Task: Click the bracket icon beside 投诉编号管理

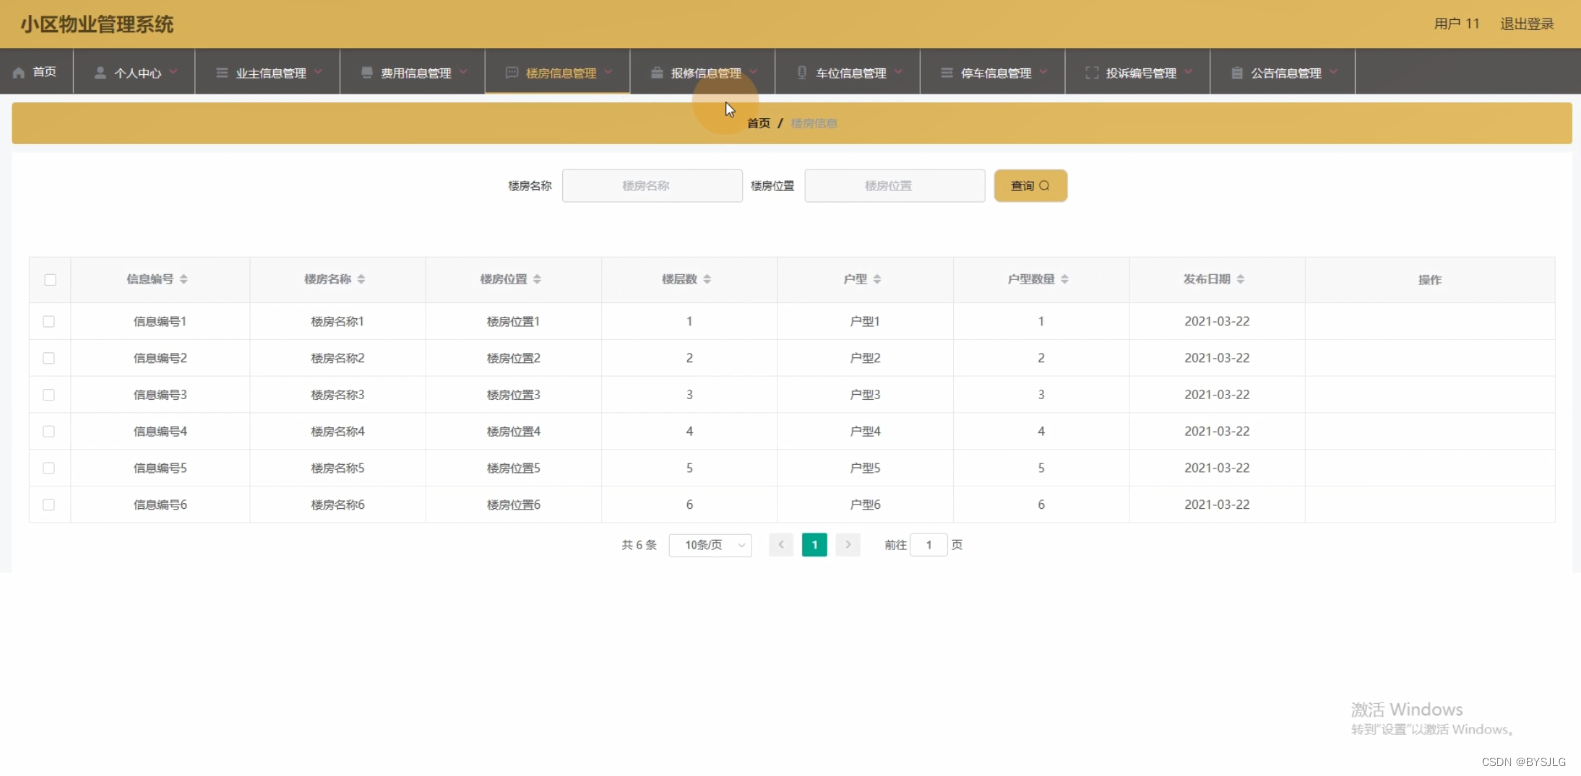Action: pyautogui.click(x=1092, y=73)
